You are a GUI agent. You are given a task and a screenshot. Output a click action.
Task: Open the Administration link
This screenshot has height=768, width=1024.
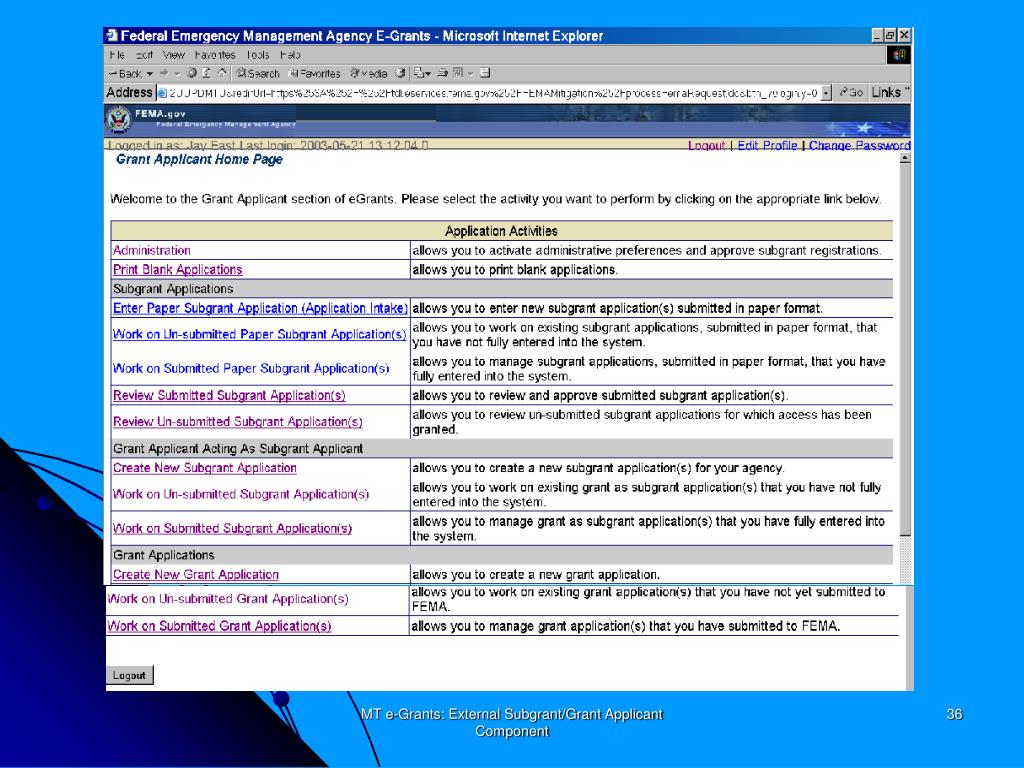(152, 250)
